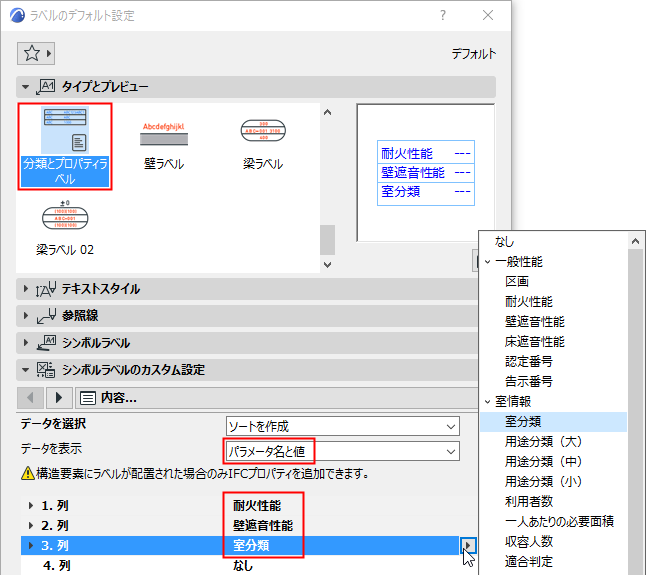The width and height of the screenshot is (646, 575).
Task: Choose 用途分類（中） in the popup
Action: click(x=543, y=461)
